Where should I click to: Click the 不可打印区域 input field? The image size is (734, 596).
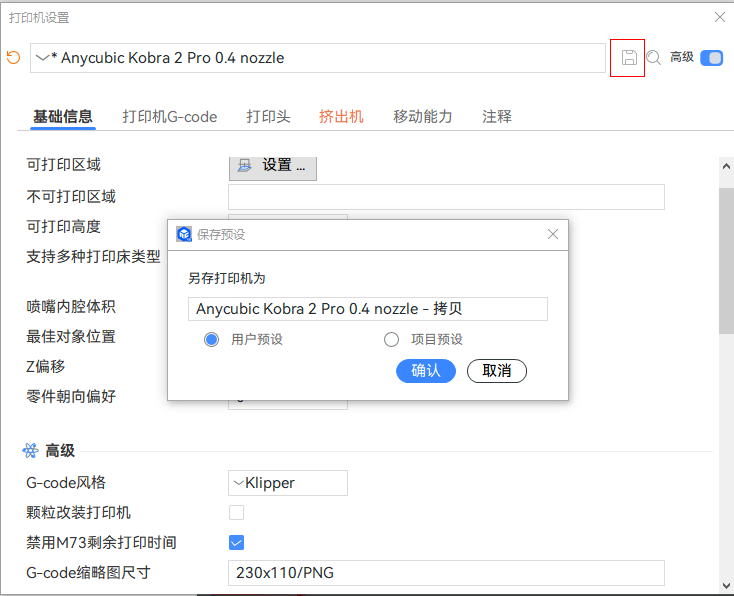[x=446, y=197]
